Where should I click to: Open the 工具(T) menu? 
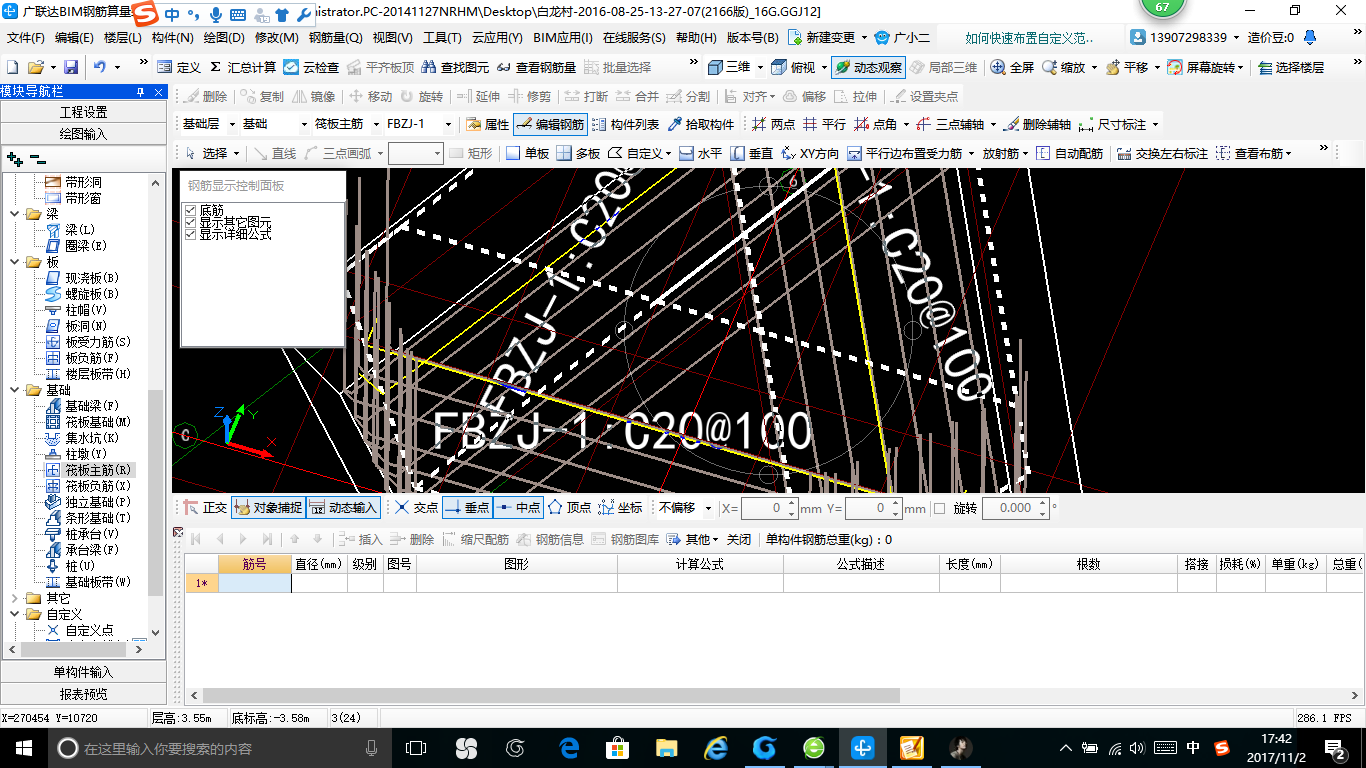point(442,38)
